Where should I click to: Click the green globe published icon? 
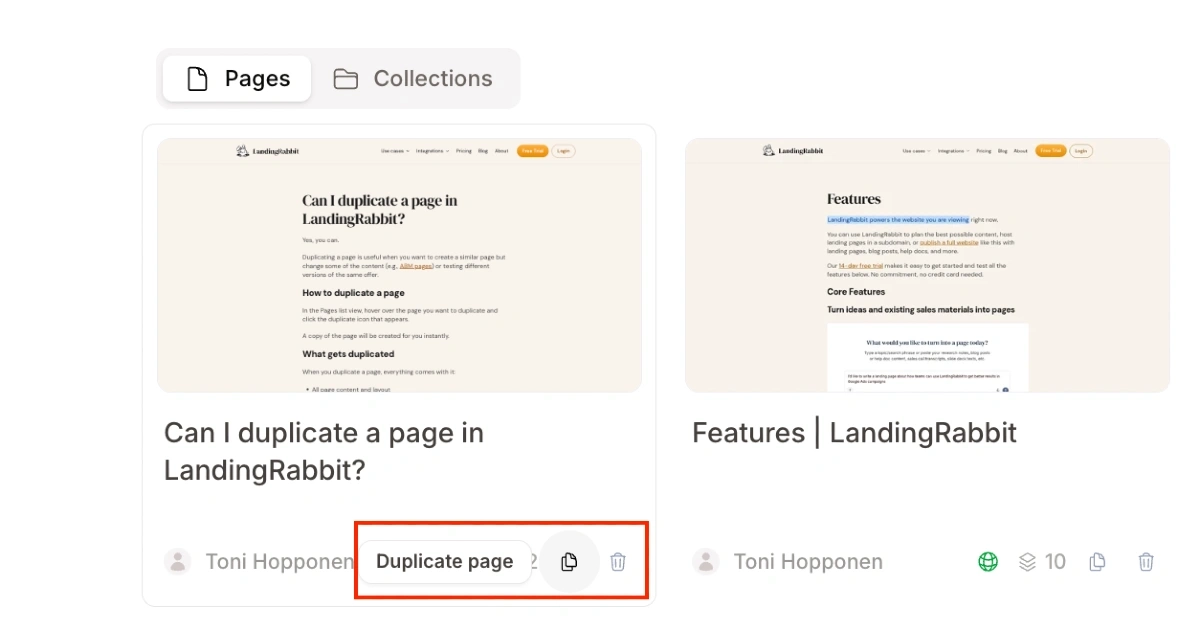pos(988,562)
